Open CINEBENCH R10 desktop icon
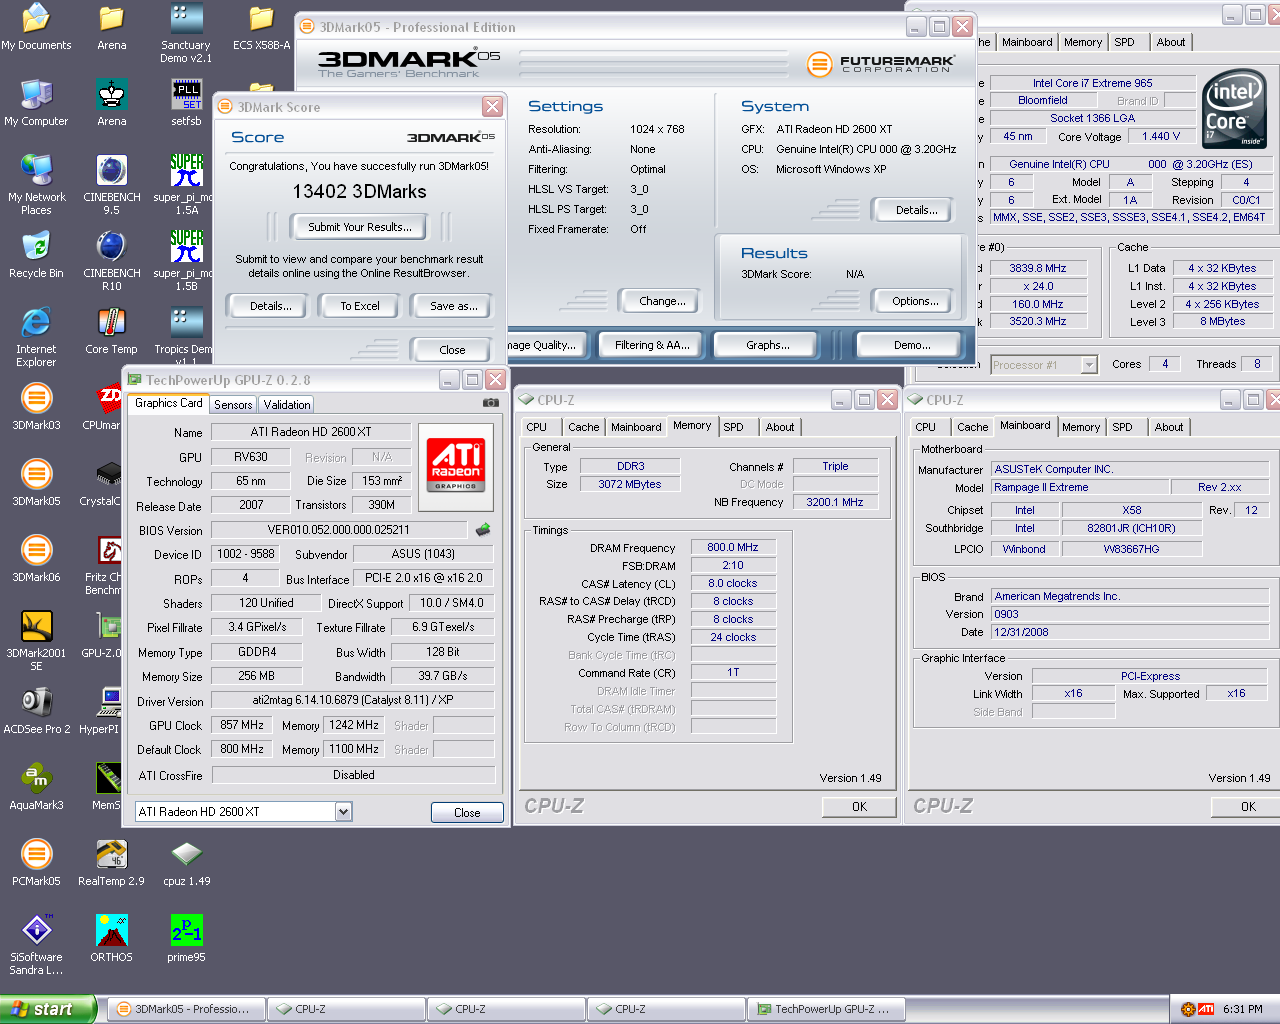Viewport: 1280px width, 1024px height. click(x=111, y=261)
